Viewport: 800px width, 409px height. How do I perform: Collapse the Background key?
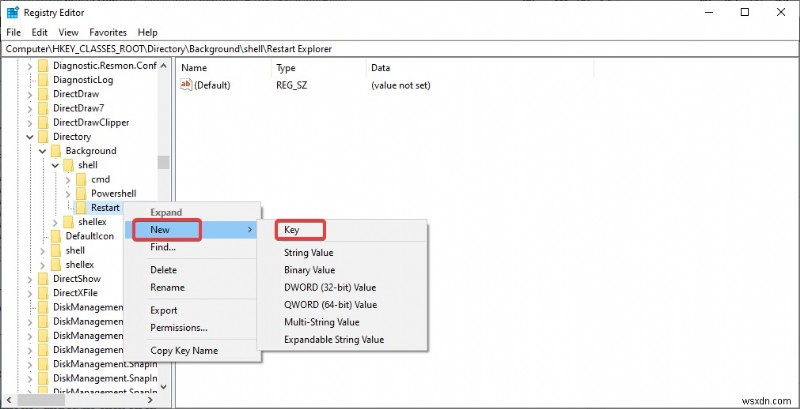[x=42, y=151]
